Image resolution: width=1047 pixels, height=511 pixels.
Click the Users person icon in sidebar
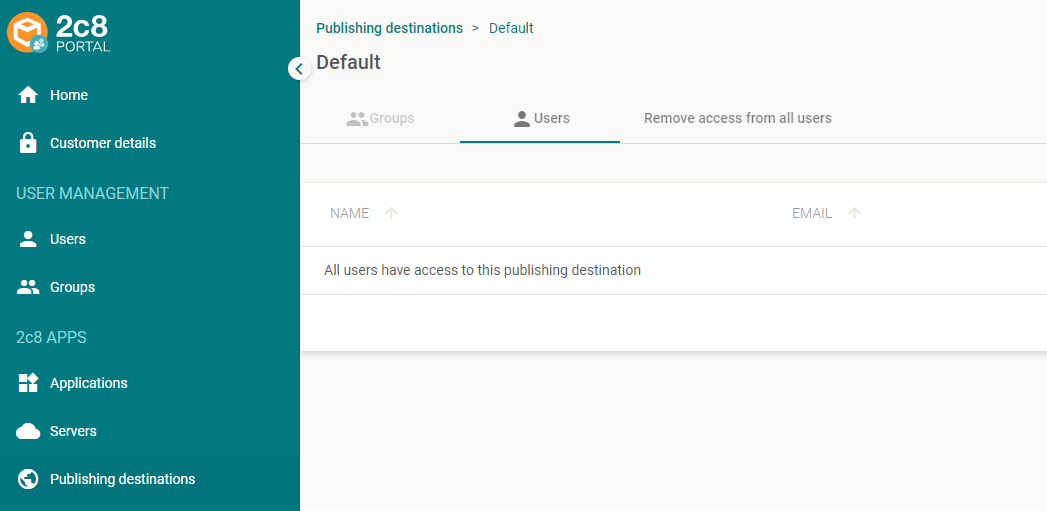pos(28,239)
